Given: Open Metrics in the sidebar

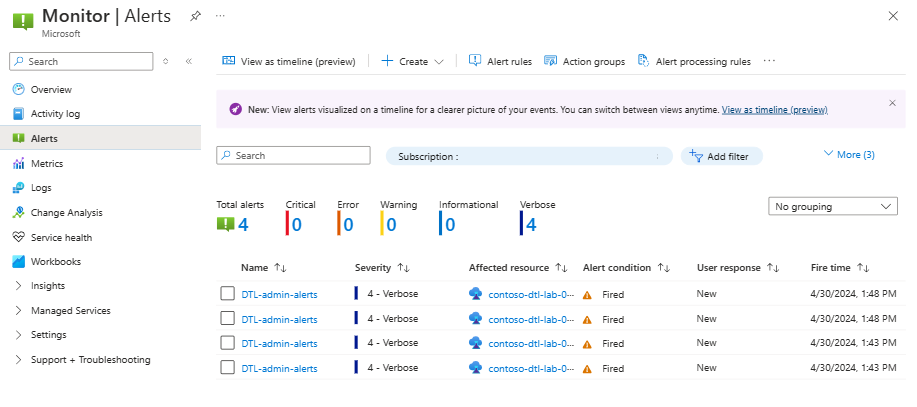Looking at the screenshot, I should 47,163.
